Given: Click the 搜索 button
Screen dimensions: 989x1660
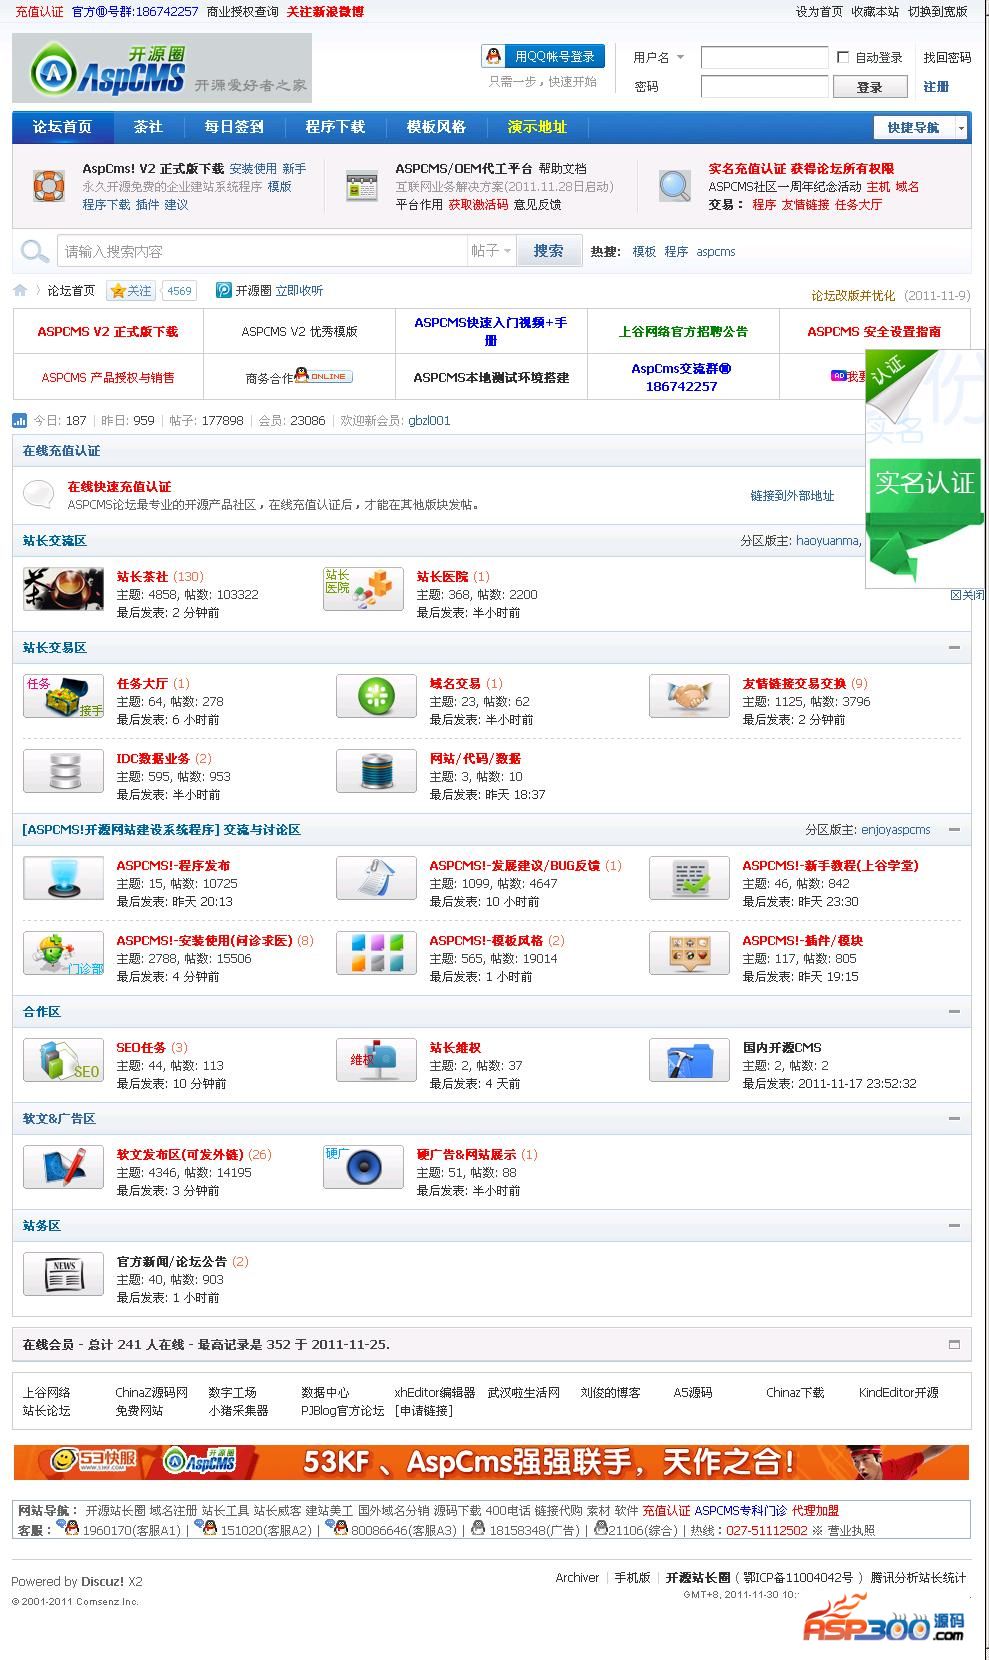Looking at the screenshot, I should point(548,251).
